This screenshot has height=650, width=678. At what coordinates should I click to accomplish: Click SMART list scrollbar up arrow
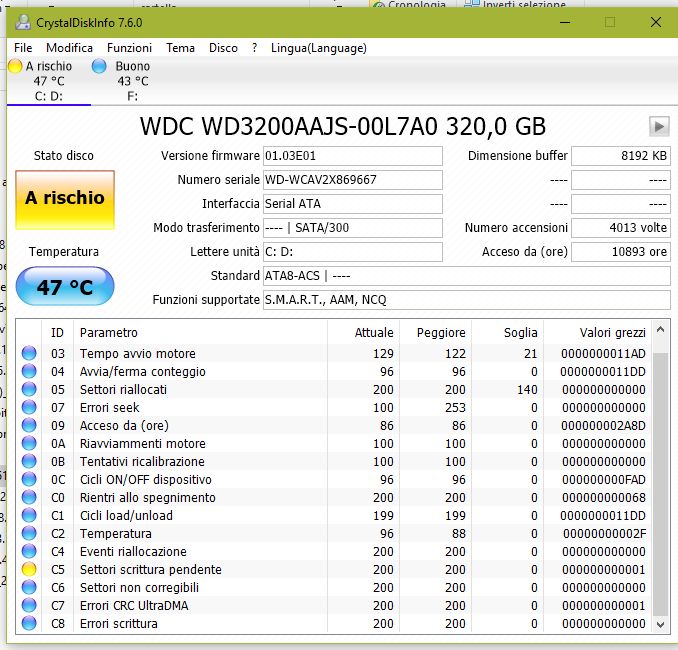(x=660, y=330)
